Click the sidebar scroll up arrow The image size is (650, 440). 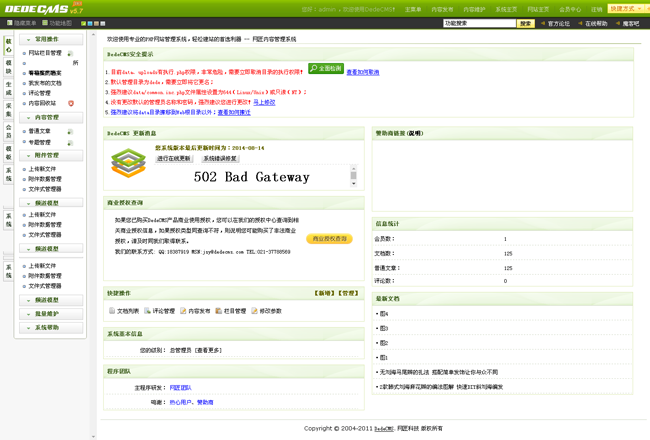(93, 35)
